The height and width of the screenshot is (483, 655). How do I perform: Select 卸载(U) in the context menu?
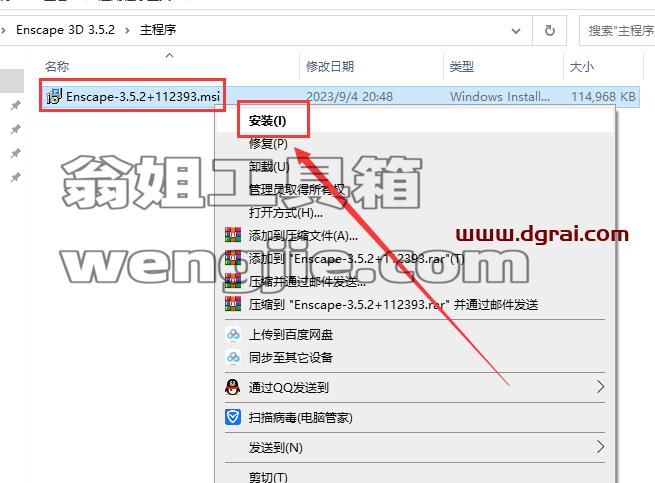pos(269,167)
